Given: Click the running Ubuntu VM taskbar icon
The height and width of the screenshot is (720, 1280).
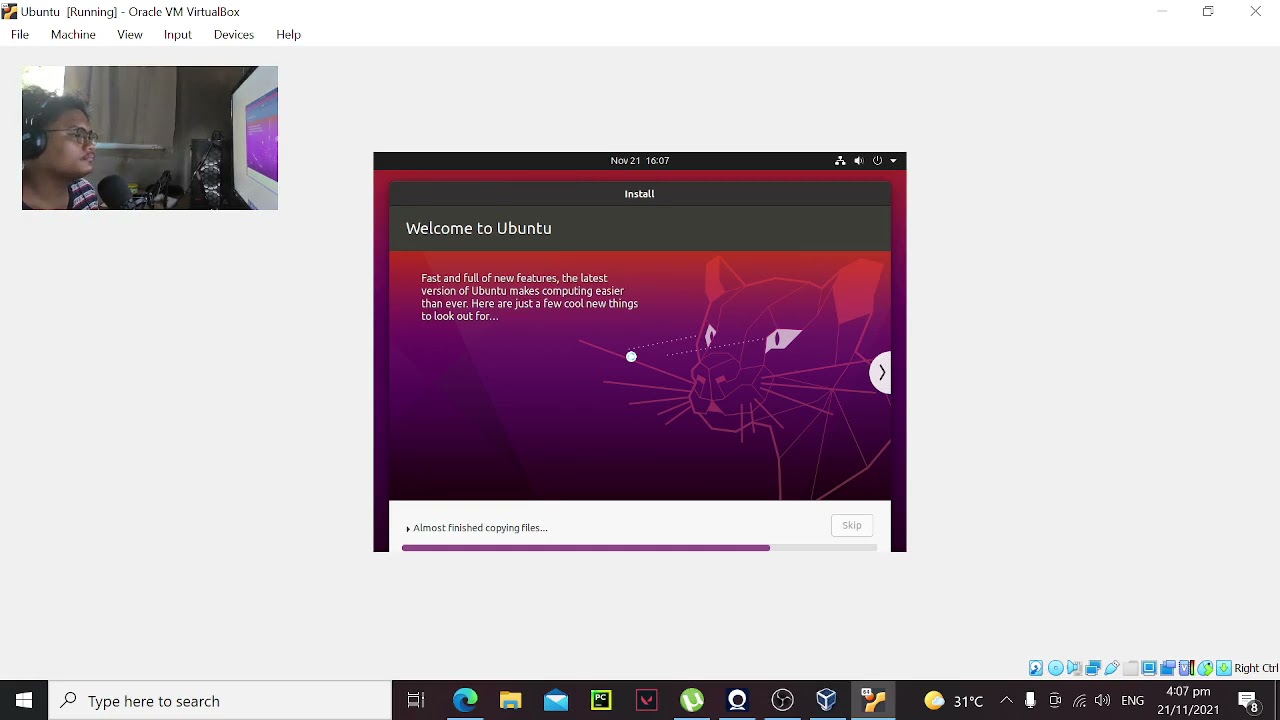Looking at the screenshot, I should point(873,701).
